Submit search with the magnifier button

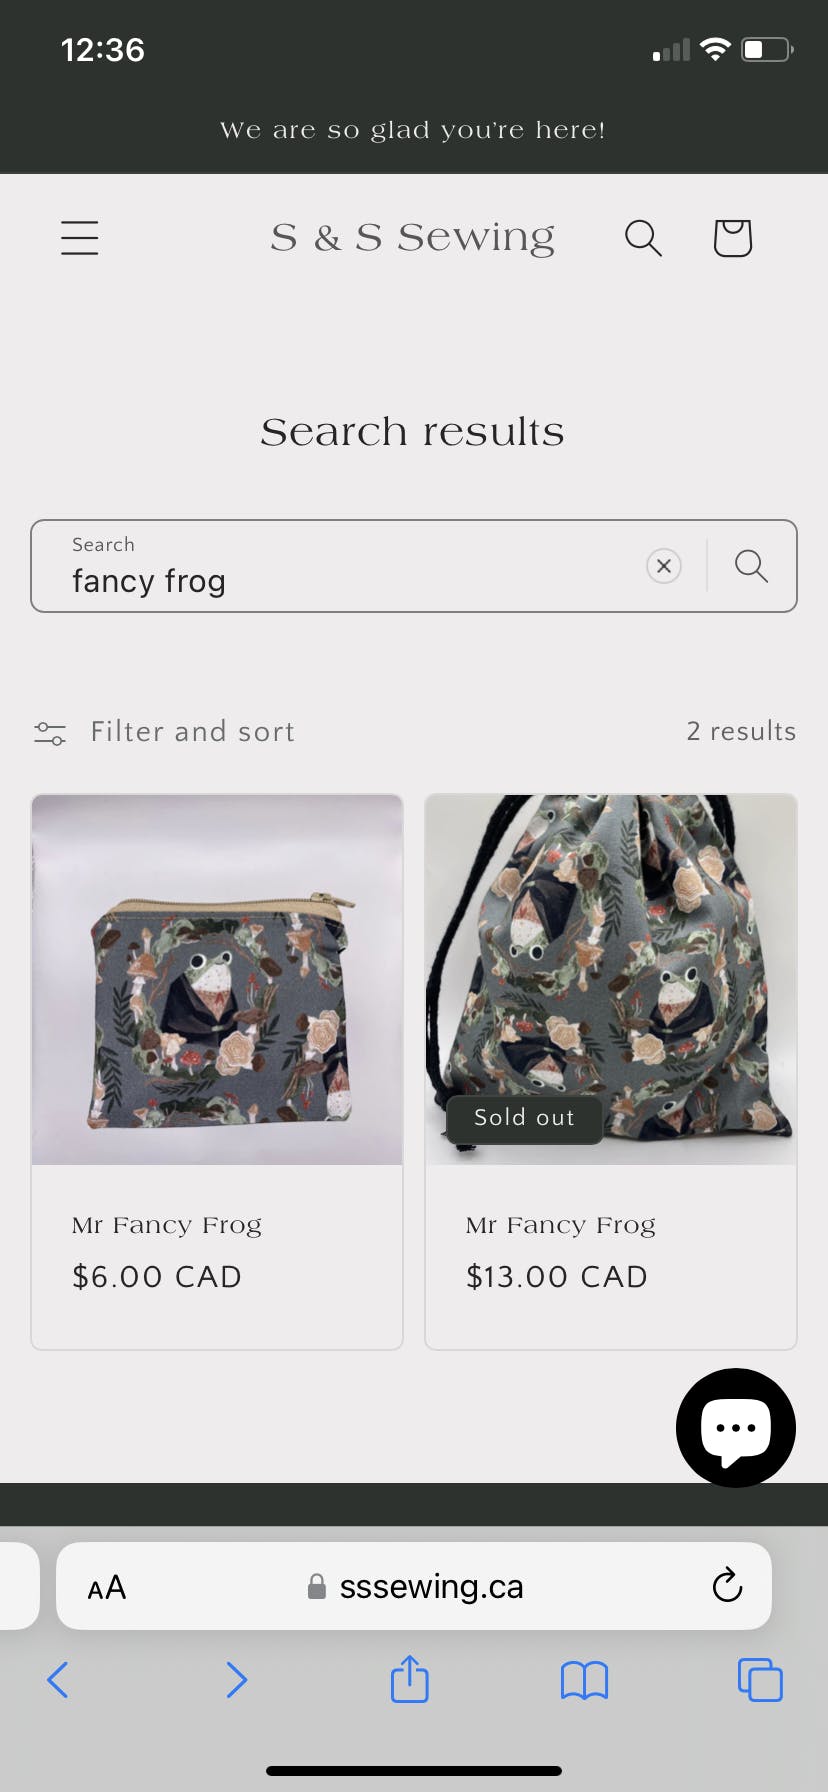(751, 566)
